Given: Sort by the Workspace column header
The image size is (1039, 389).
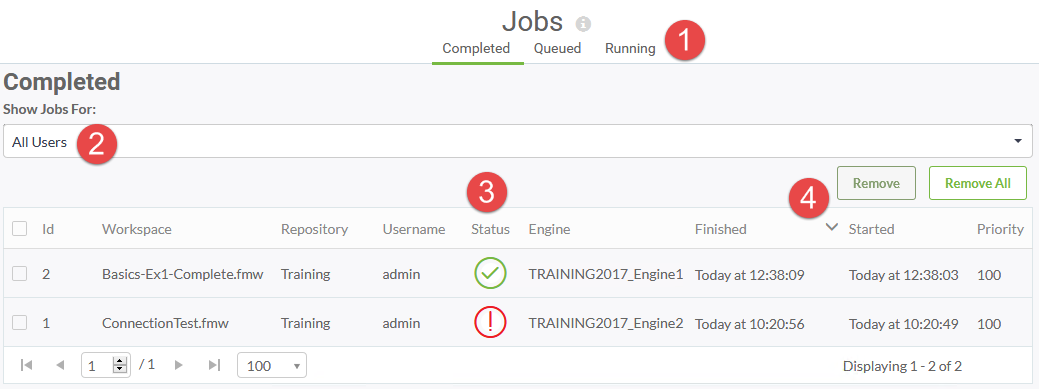Looking at the screenshot, I should [x=137, y=229].
